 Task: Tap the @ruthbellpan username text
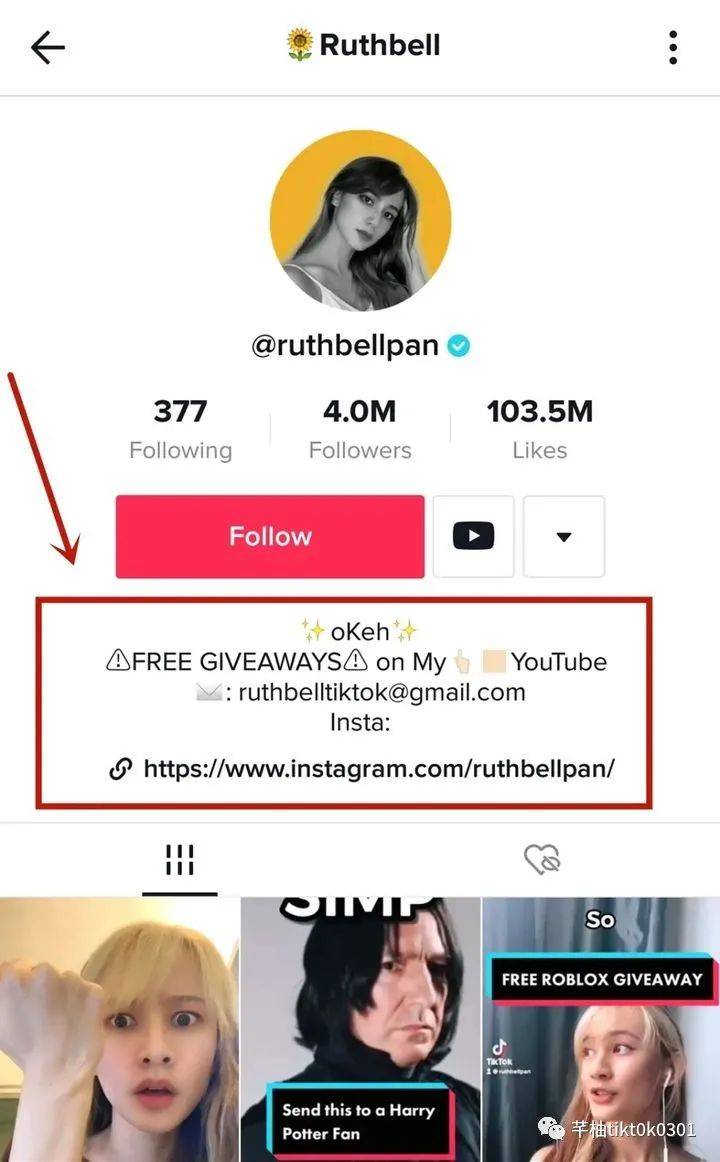(x=345, y=346)
